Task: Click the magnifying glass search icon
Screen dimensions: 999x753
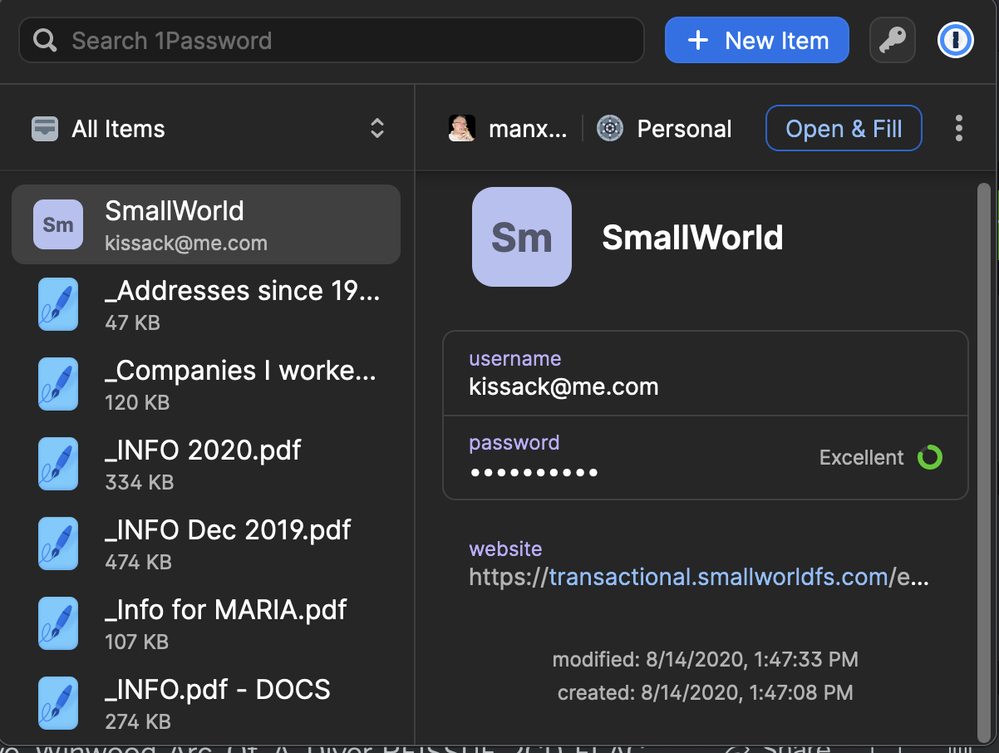Action: pos(45,41)
